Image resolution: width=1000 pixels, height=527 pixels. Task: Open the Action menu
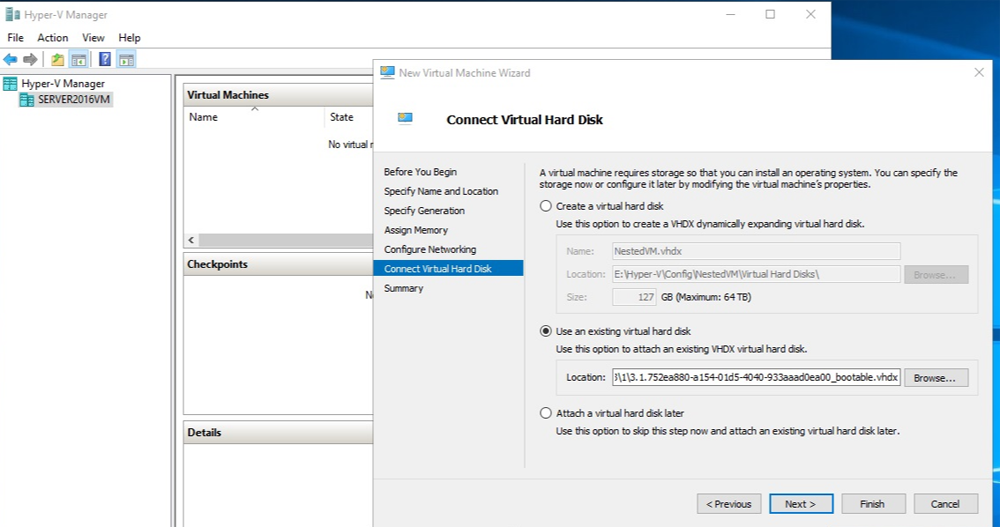pyautogui.click(x=52, y=38)
